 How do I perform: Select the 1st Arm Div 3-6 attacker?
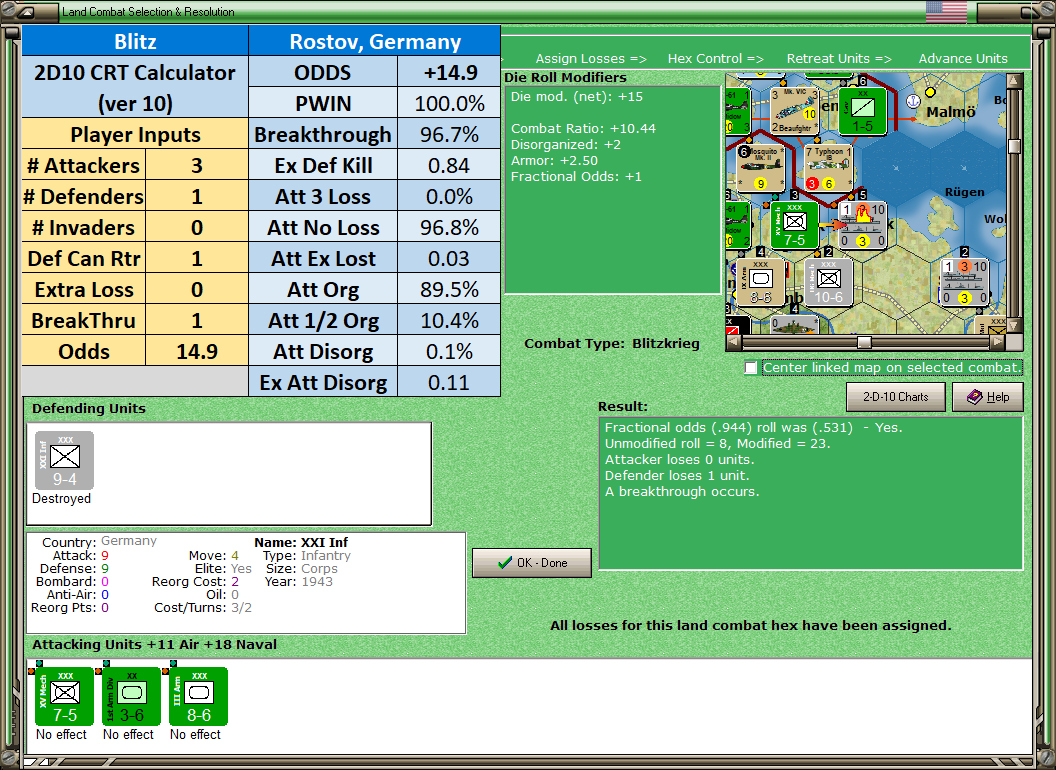click(131, 697)
